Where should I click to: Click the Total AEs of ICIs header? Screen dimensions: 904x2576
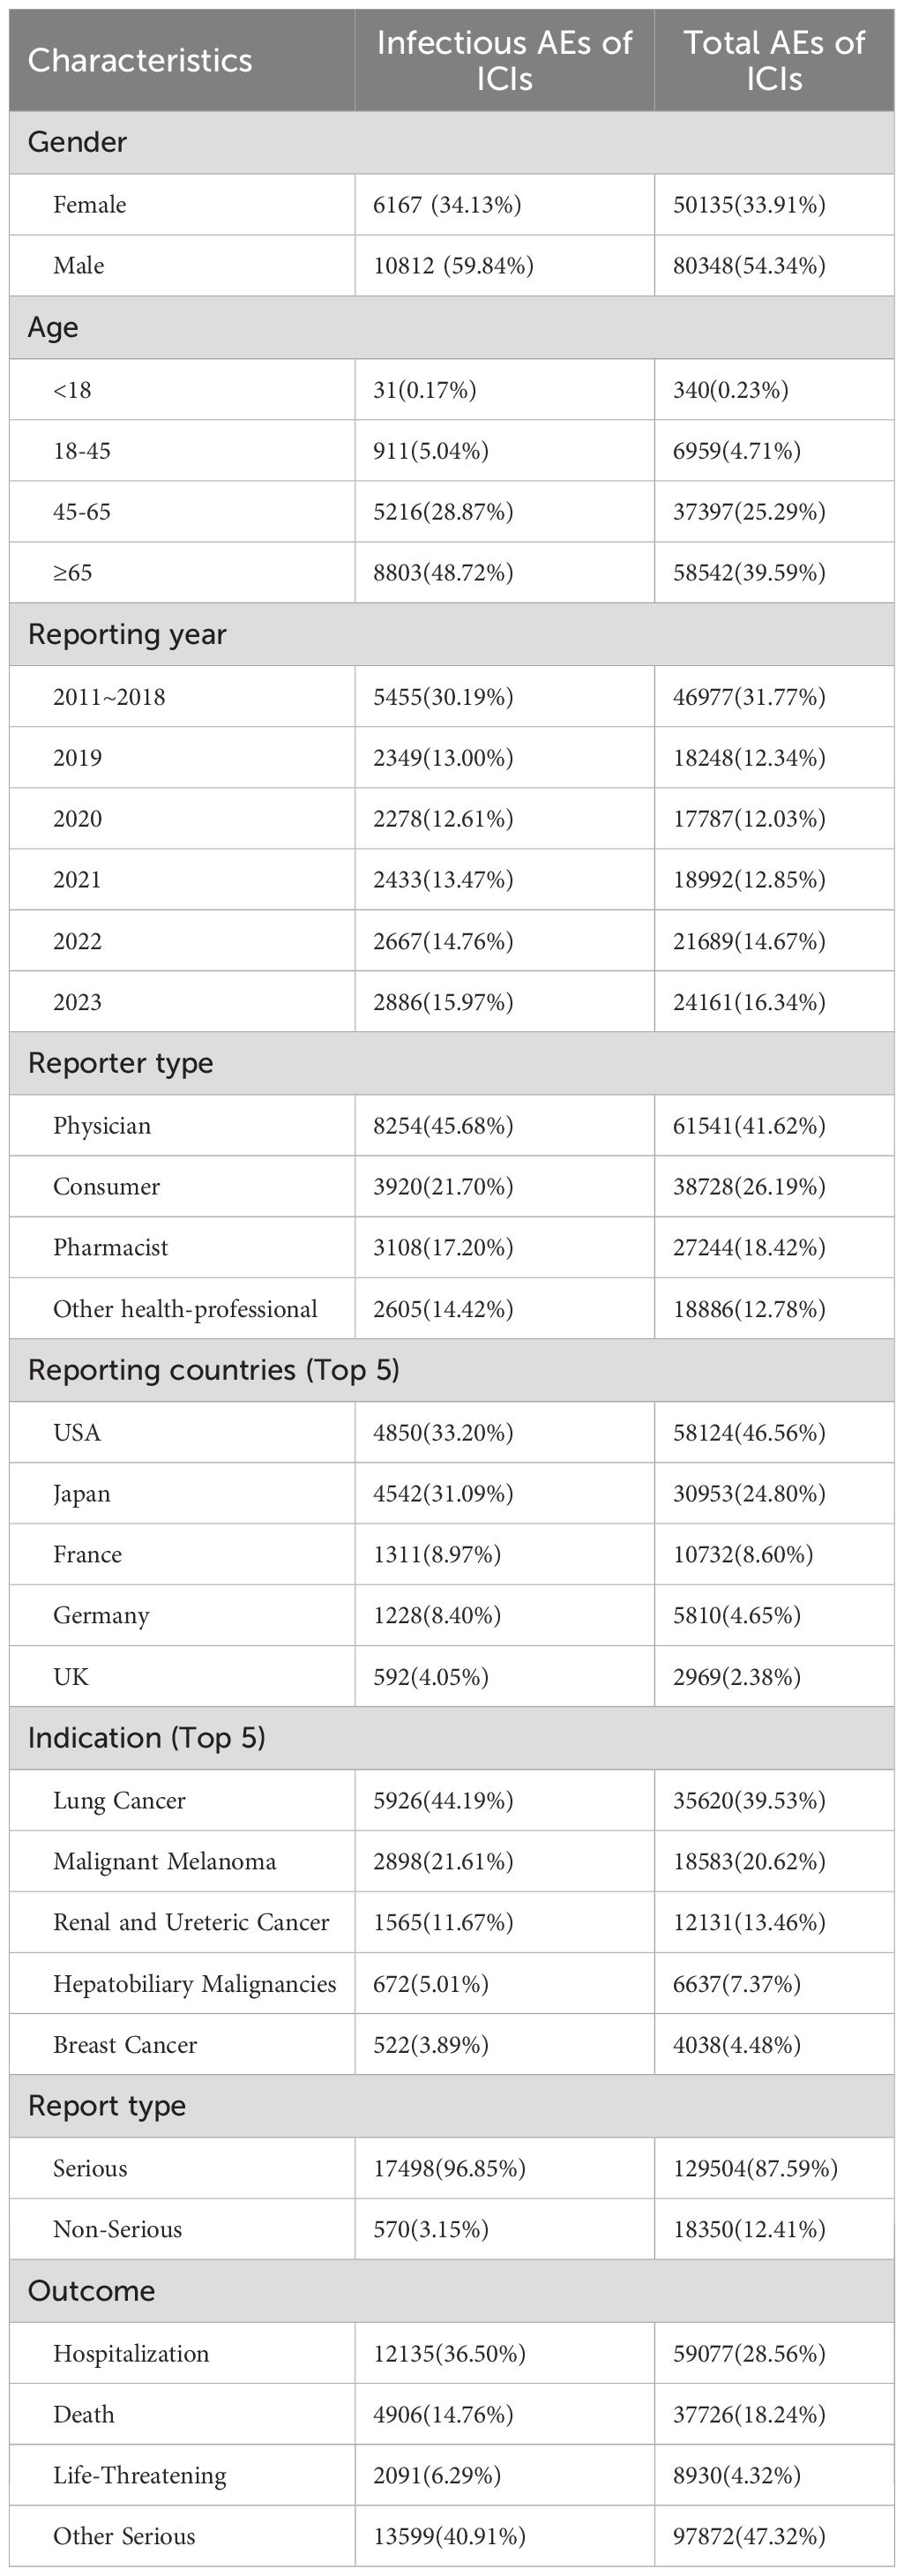tap(774, 60)
